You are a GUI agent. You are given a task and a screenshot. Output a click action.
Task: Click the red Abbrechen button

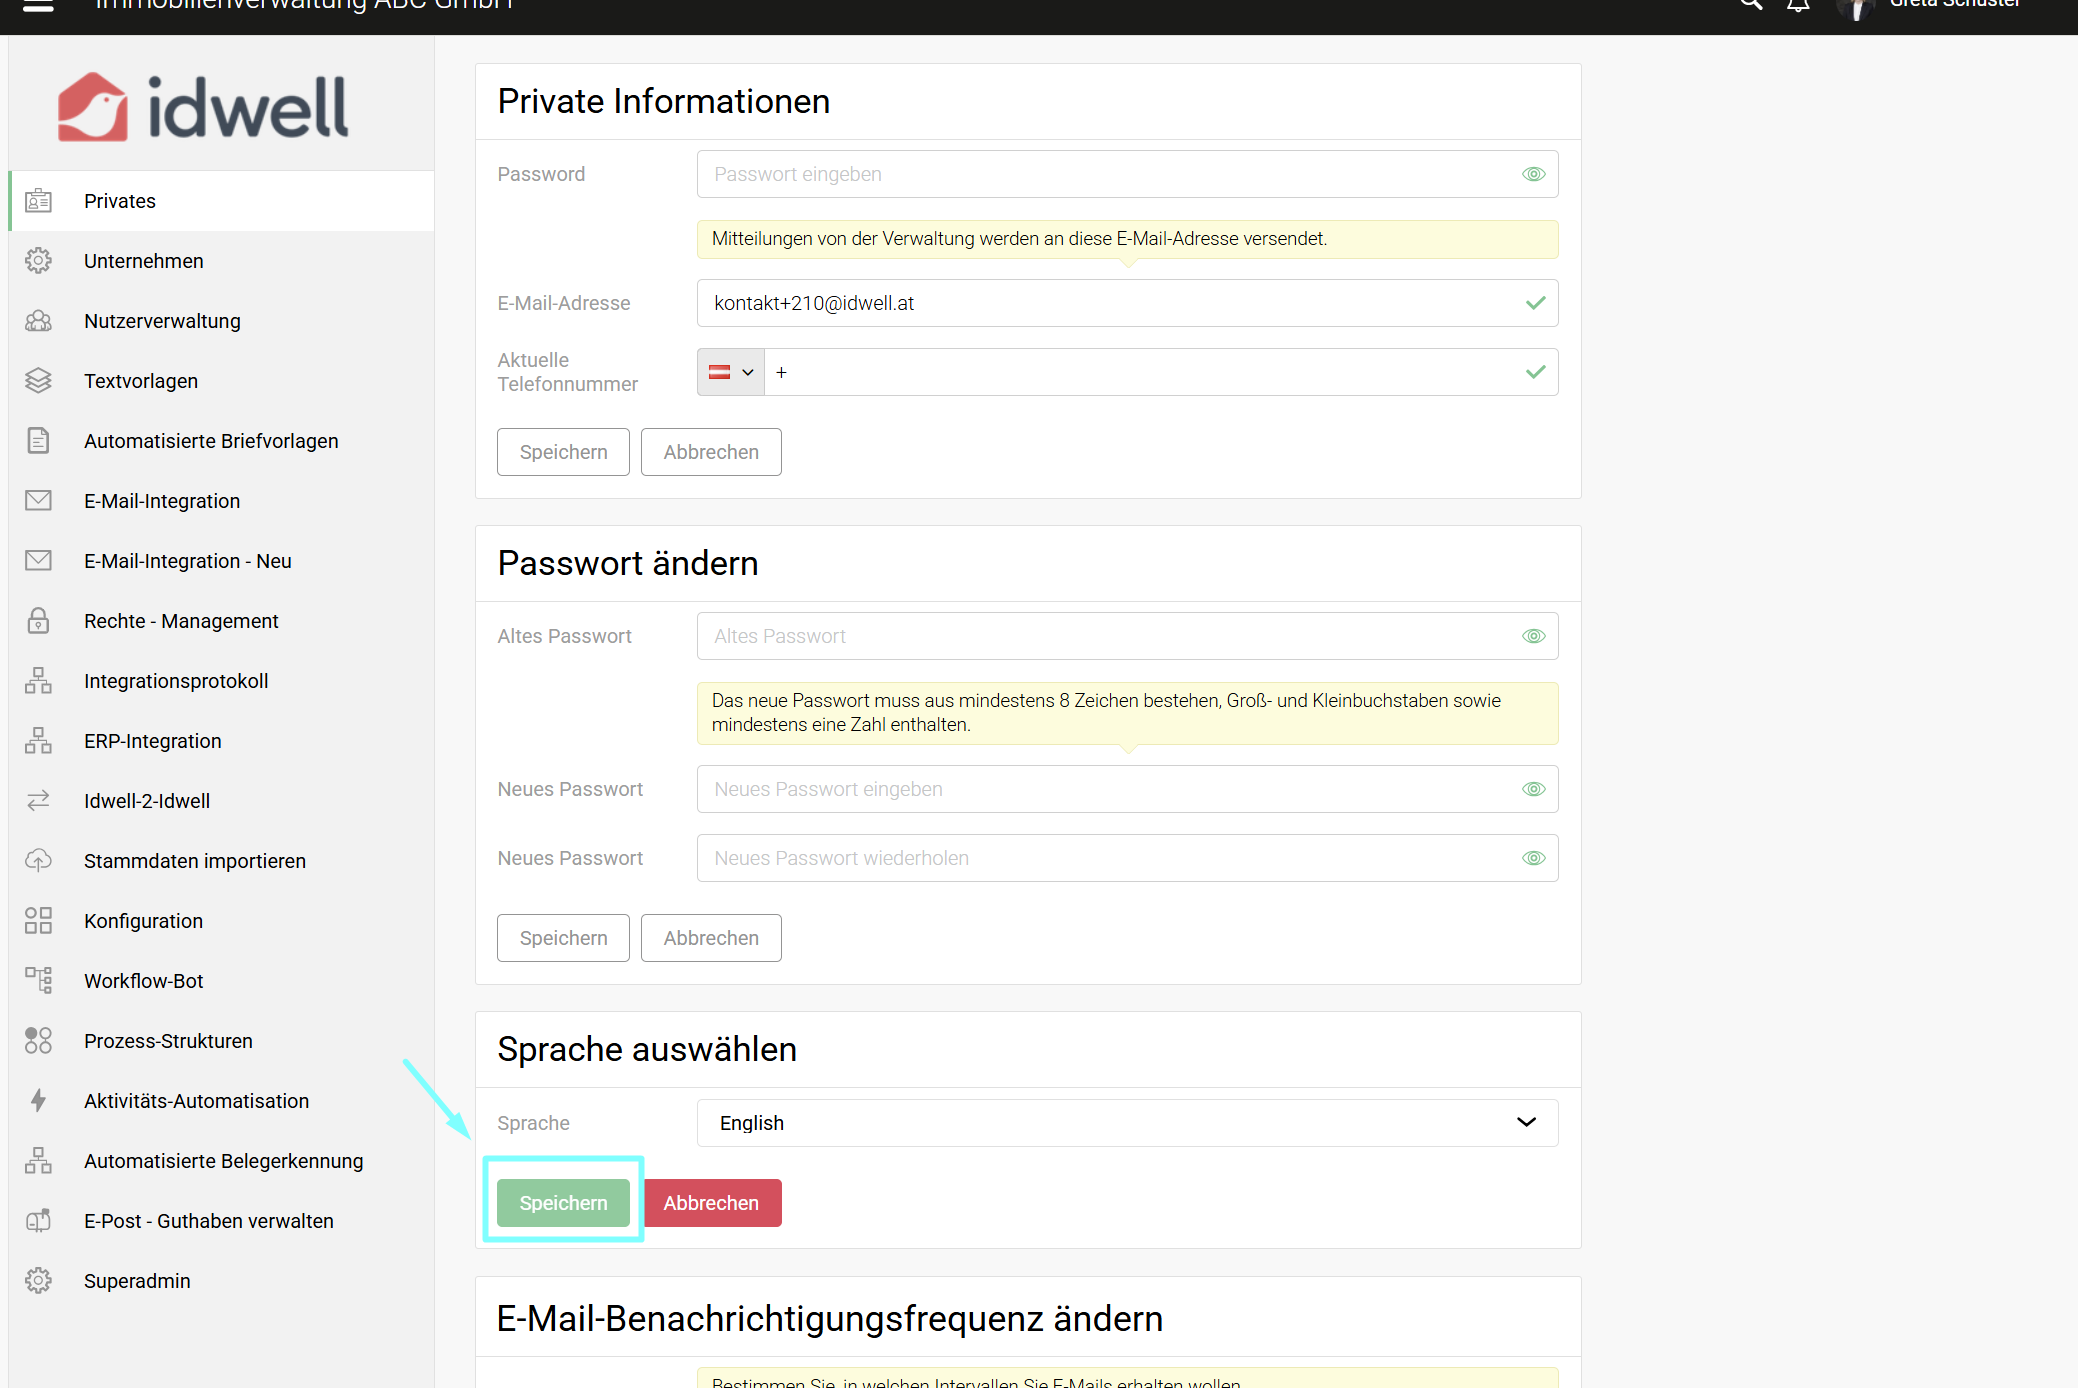click(x=711, y=1203)
